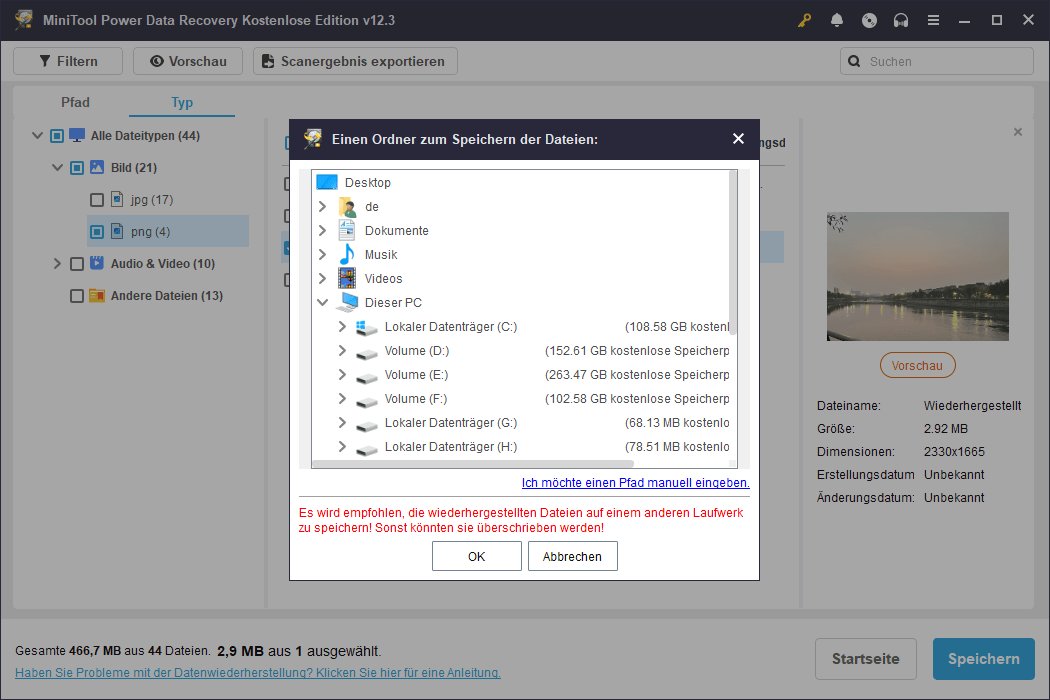The image size is (1050, 700).
Task: Click the dialog horizontal scrollbar
Action: point(473,464)
